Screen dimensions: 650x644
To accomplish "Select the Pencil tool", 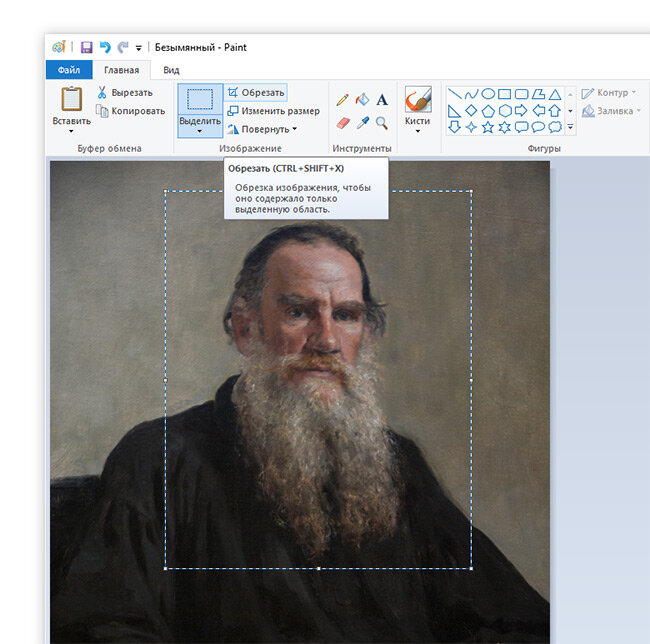I will tap(342, 99).
